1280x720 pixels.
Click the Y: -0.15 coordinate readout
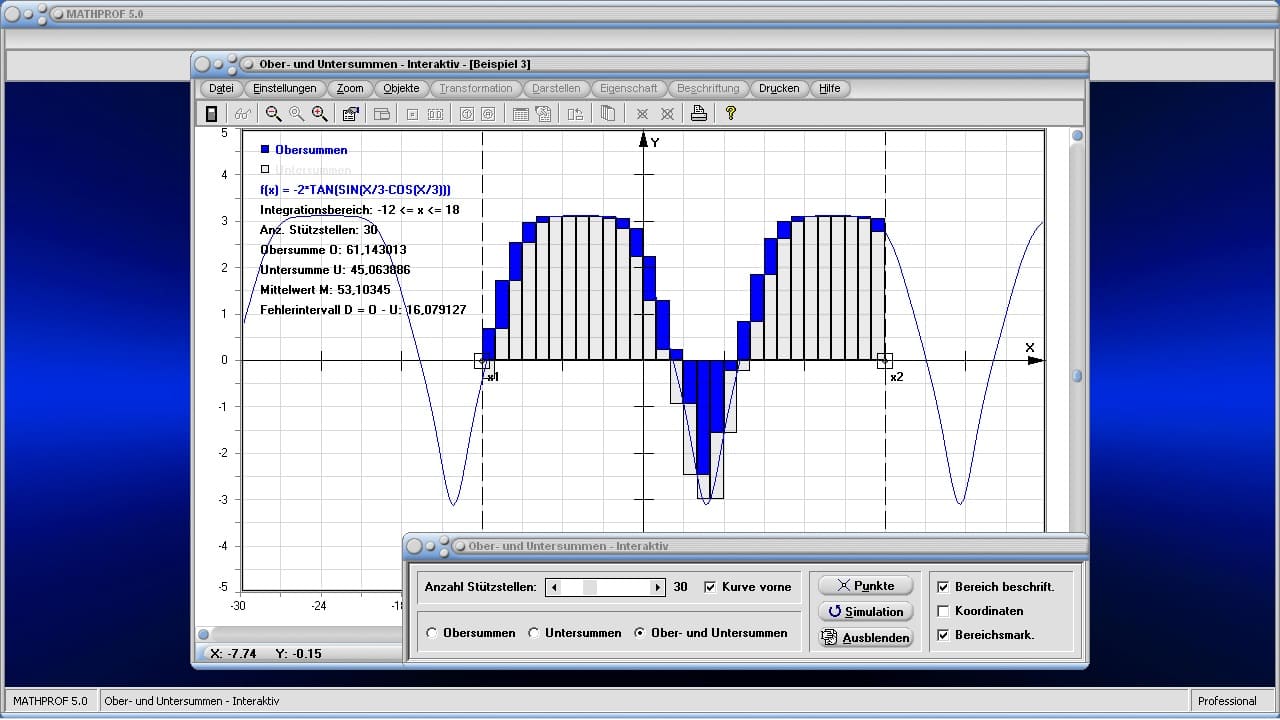[299, 653]
